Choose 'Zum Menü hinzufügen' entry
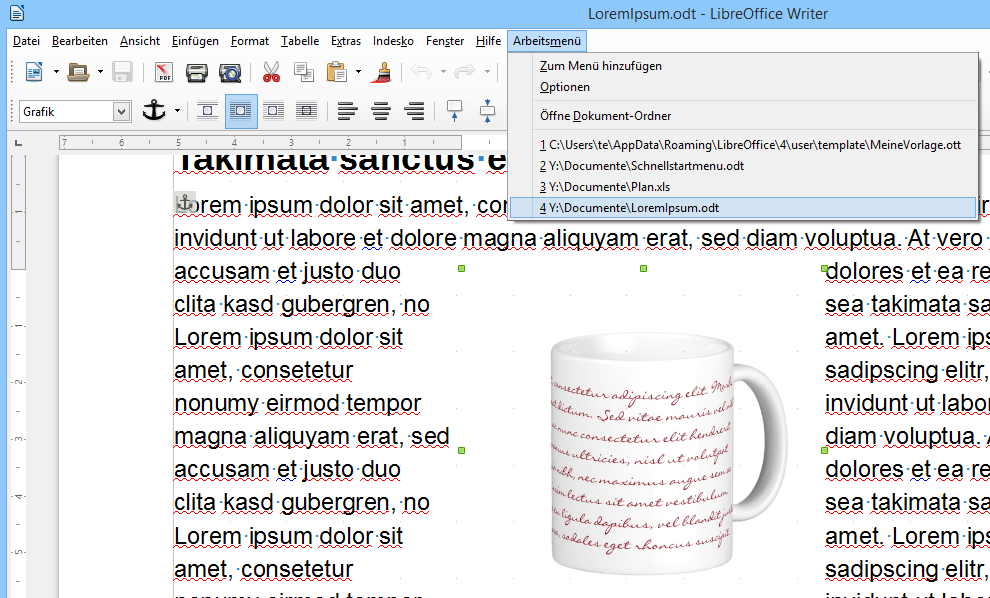The image size is (990, 598). (x=743, y=66)
